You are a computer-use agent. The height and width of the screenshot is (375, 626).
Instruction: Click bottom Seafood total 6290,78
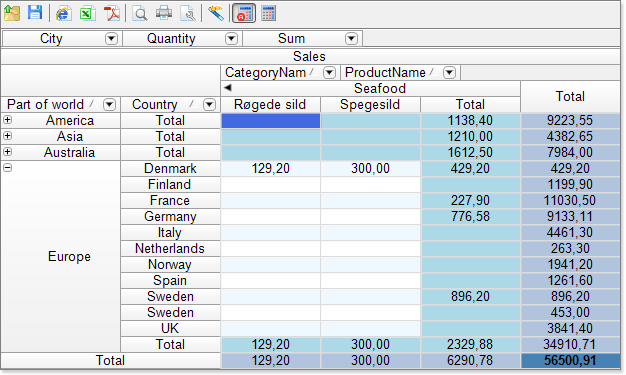point(470,360)
